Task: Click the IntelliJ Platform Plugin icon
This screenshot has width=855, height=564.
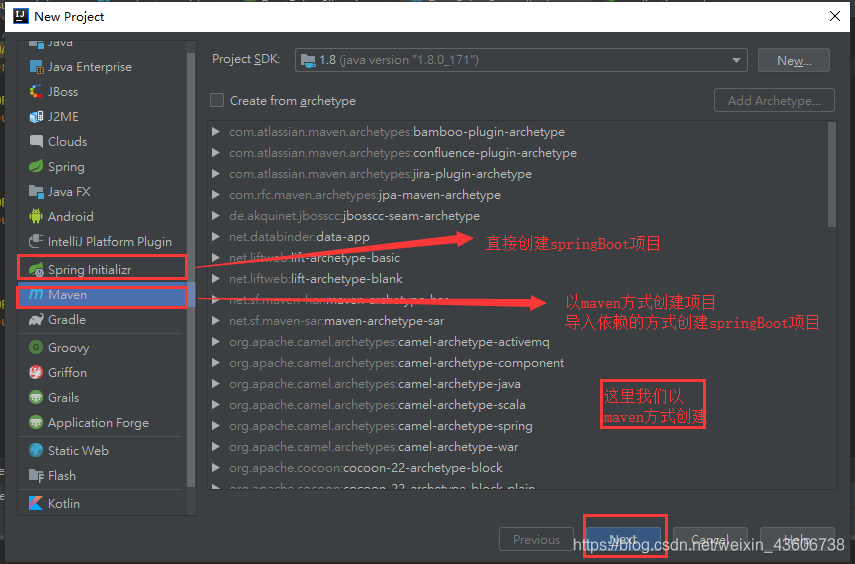Action: 36,241
